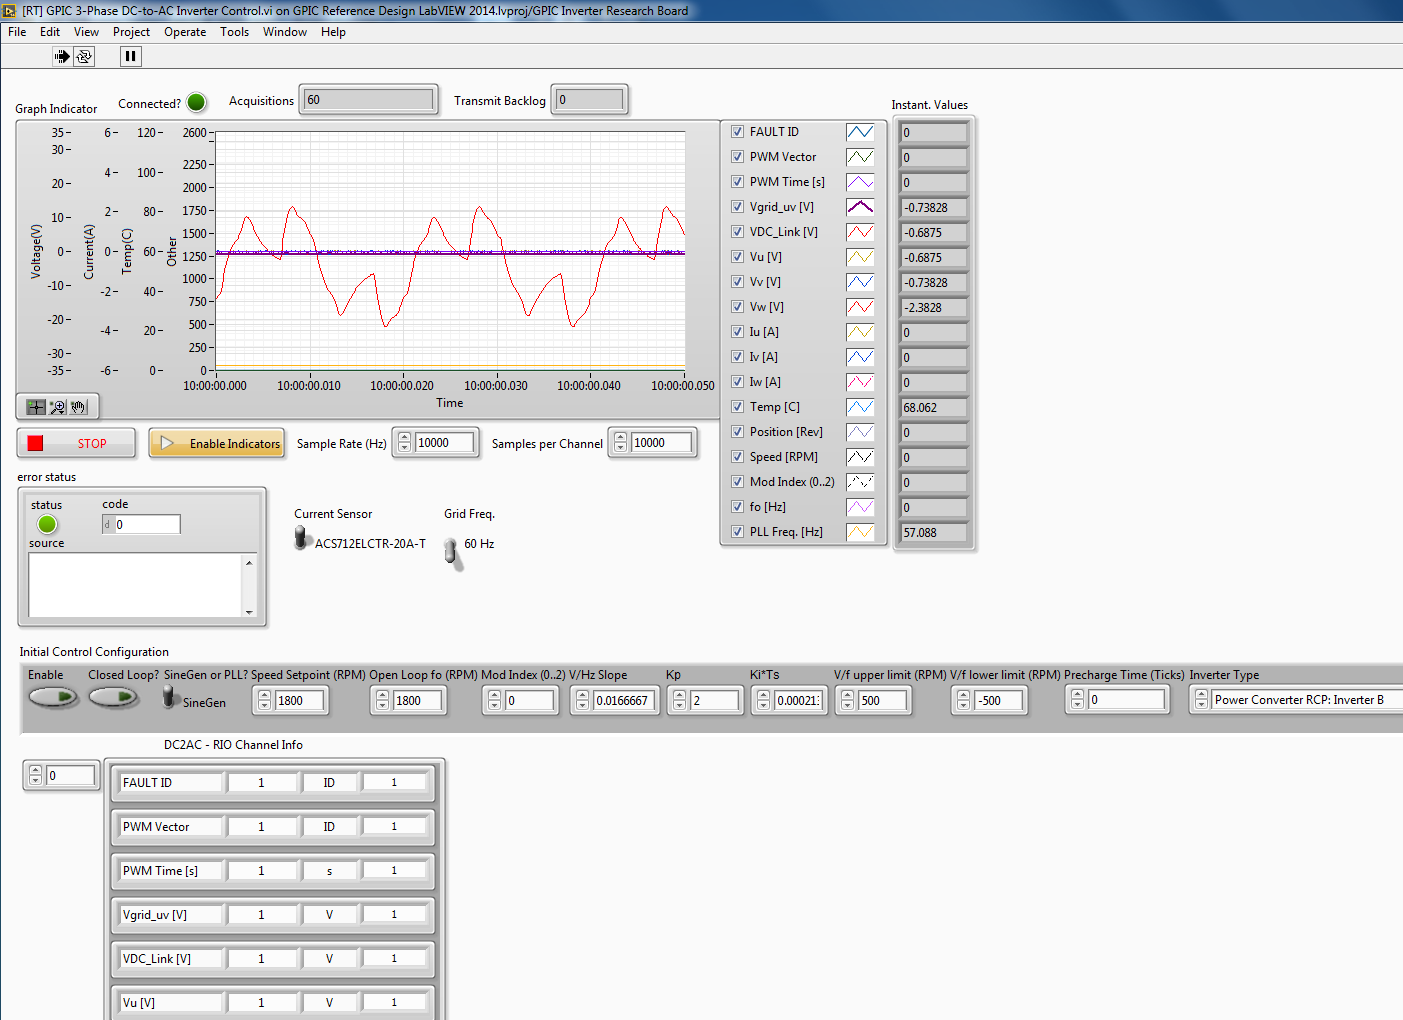Screen dimensions: 1403x1020
Task: Open the Edit menu
Action: click(50, 32)
